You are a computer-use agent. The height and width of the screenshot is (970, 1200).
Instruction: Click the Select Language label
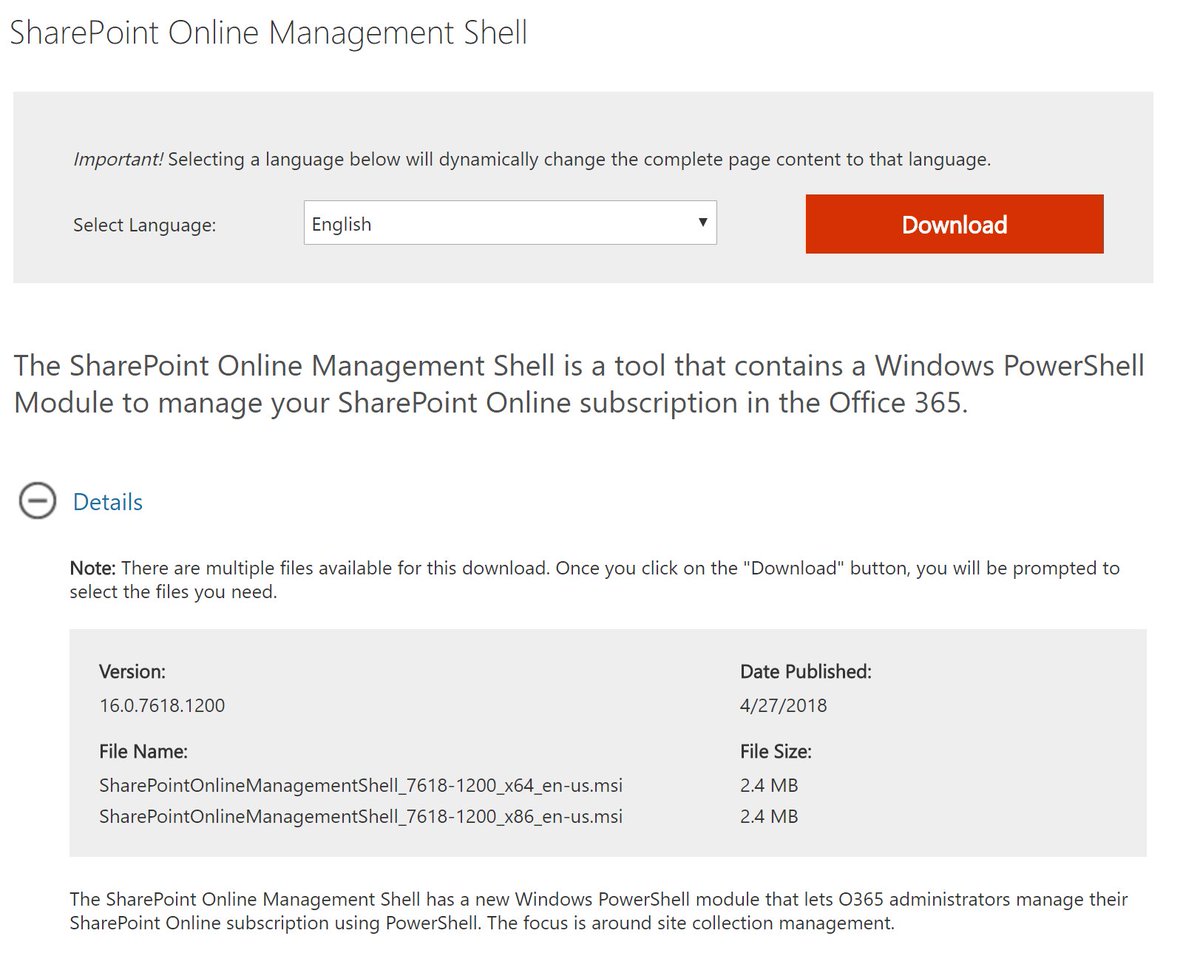coord(144,225)
